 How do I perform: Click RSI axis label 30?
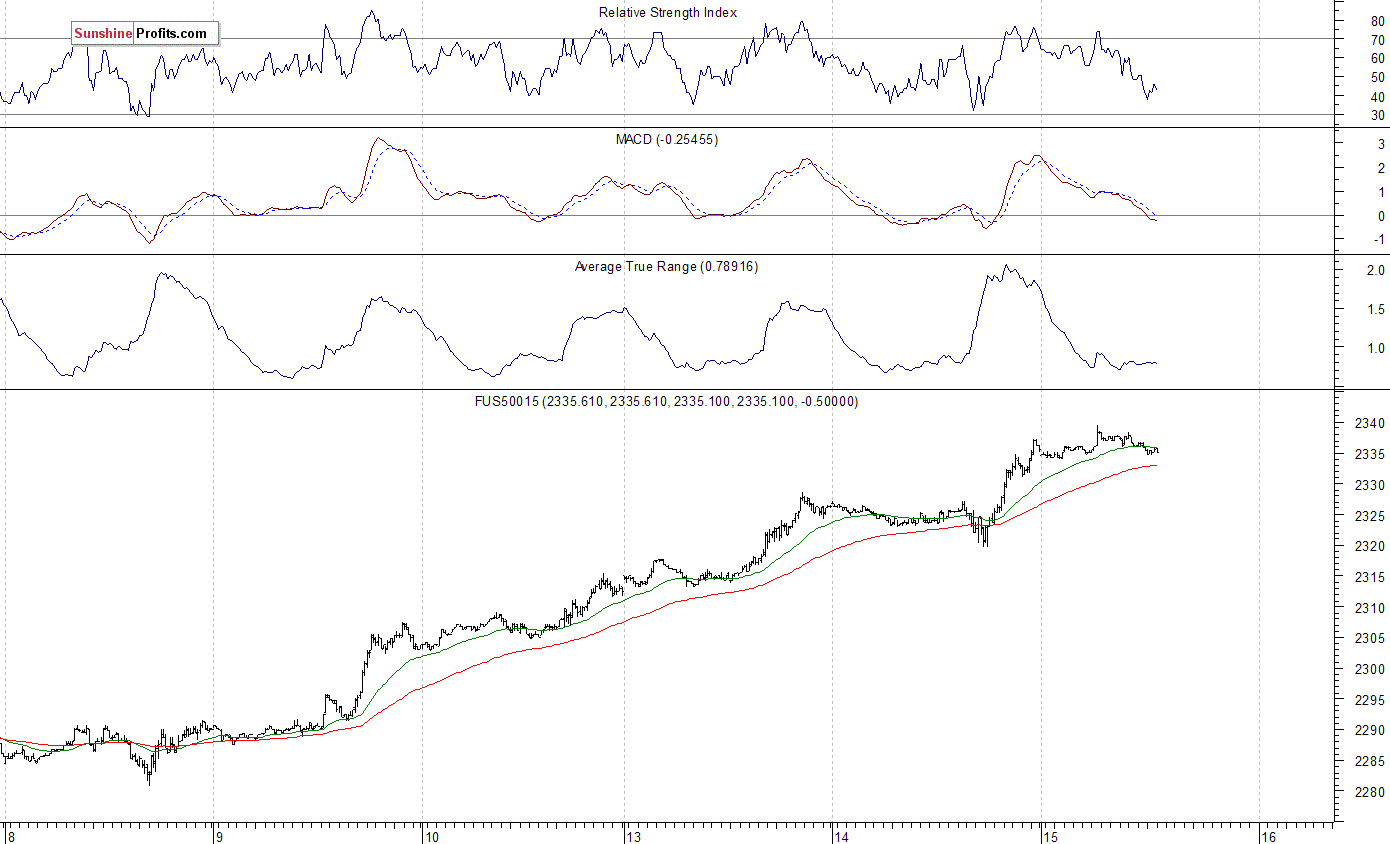1378,116
